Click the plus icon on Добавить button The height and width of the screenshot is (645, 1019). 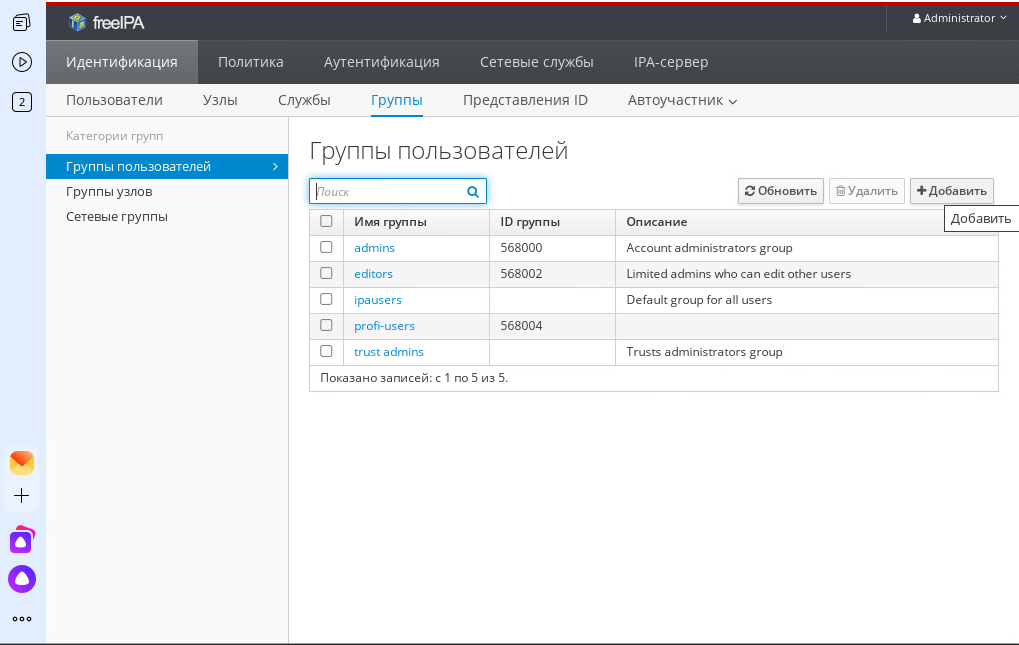(x=921, y=190)
